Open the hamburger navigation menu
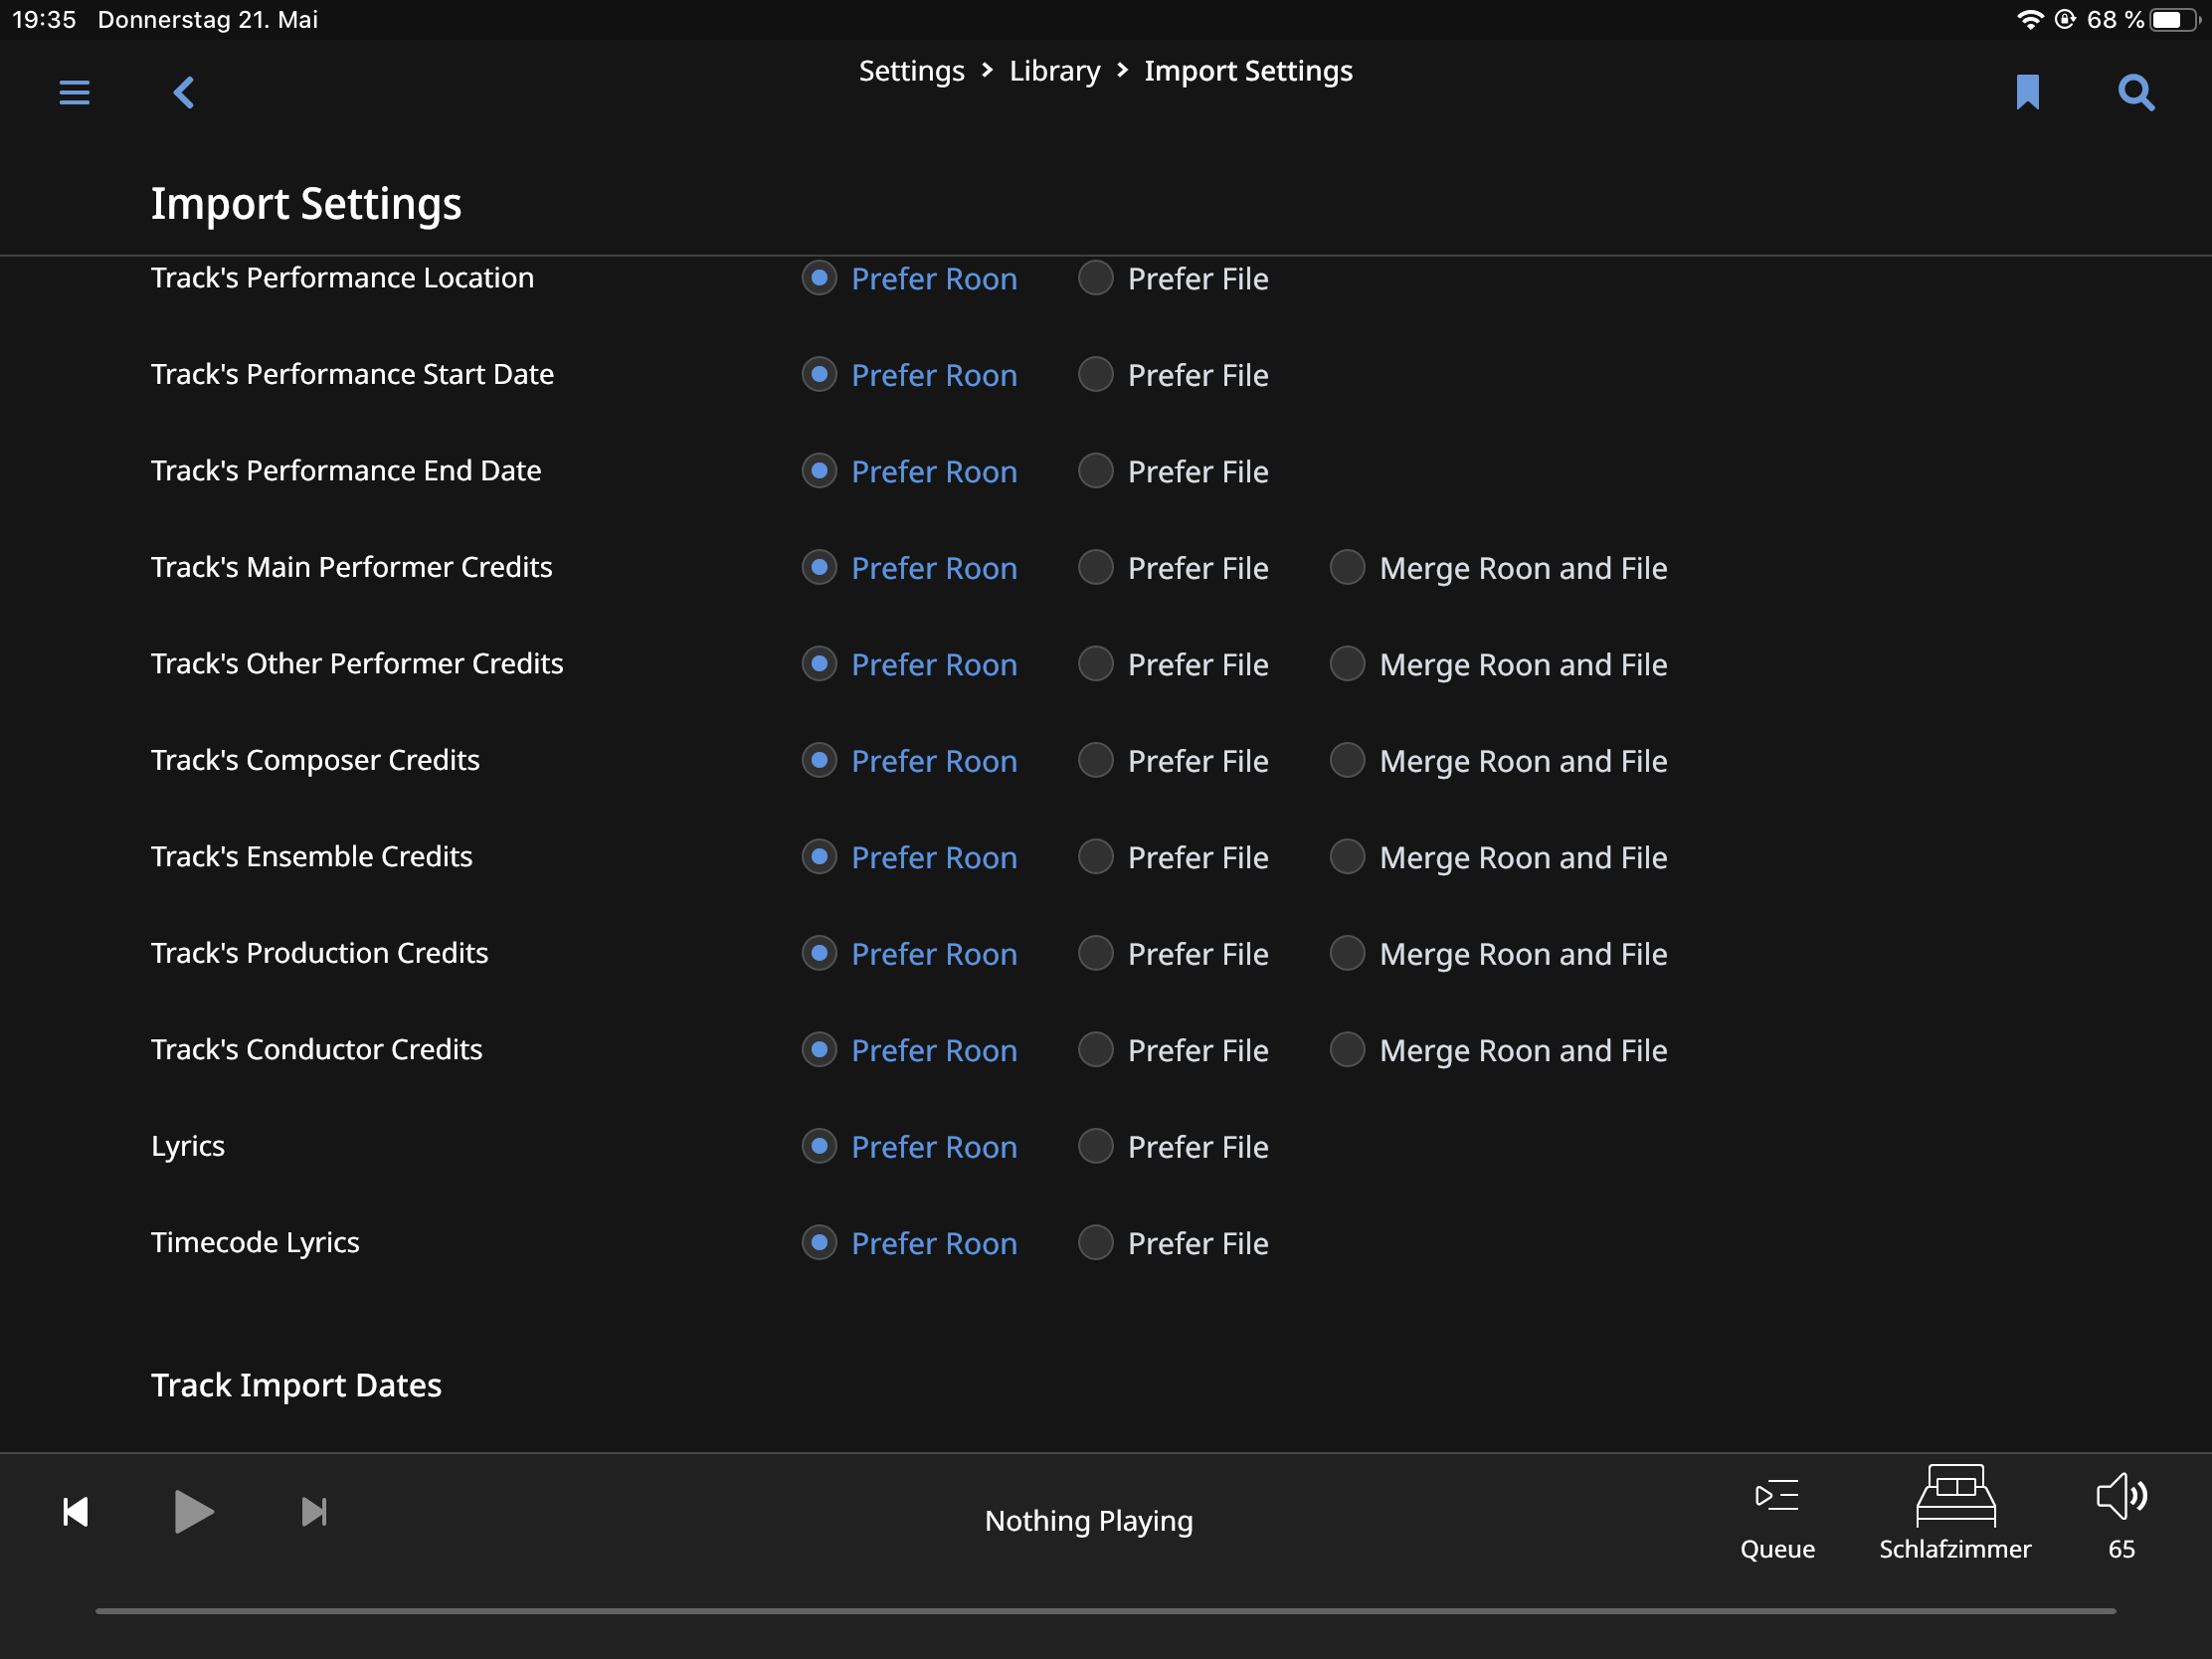The image size is (2212, 1659). point(74,93)
